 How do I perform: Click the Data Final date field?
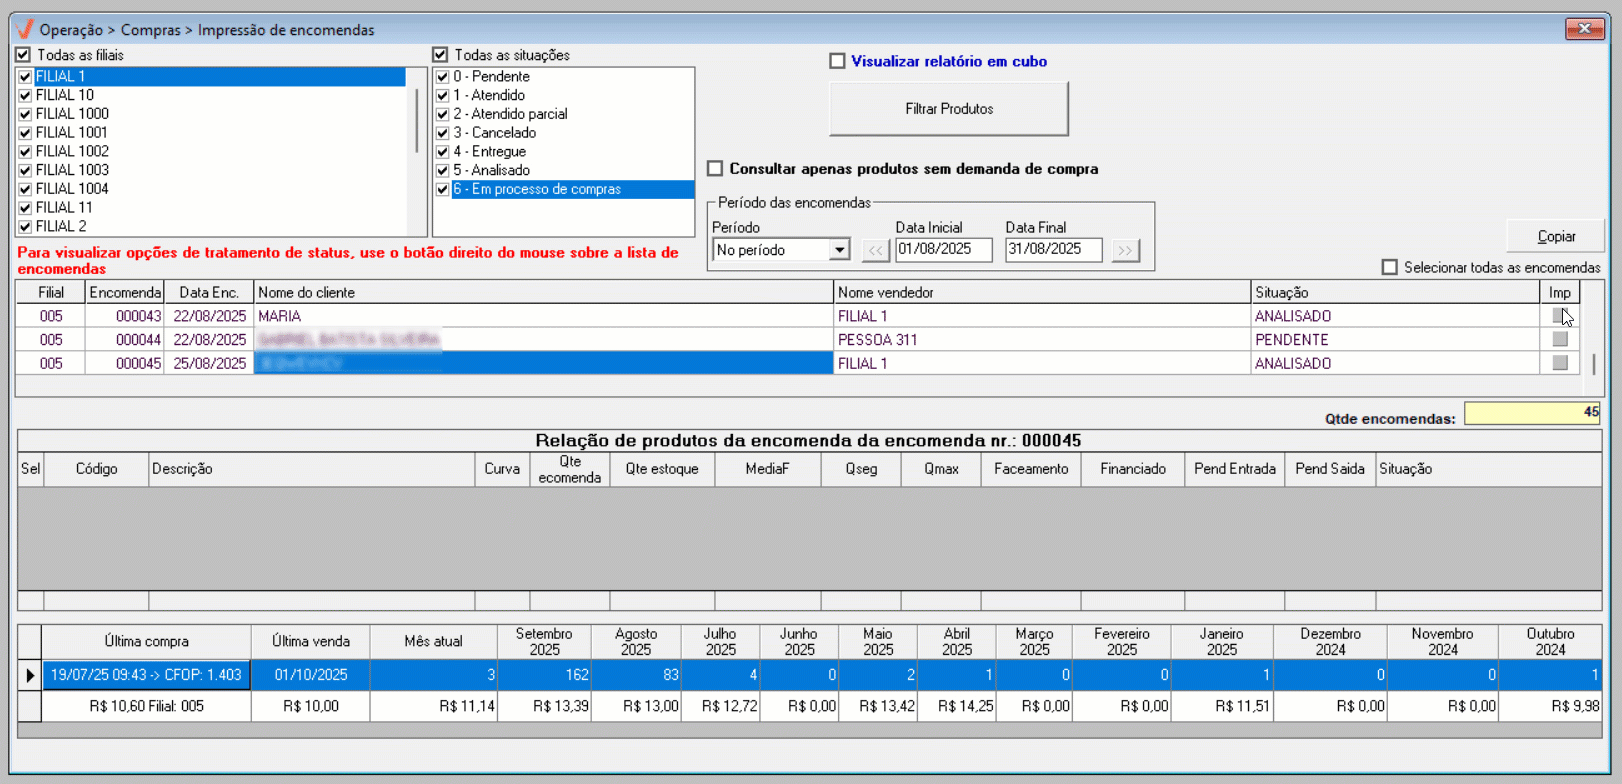tap(1052, 250)
